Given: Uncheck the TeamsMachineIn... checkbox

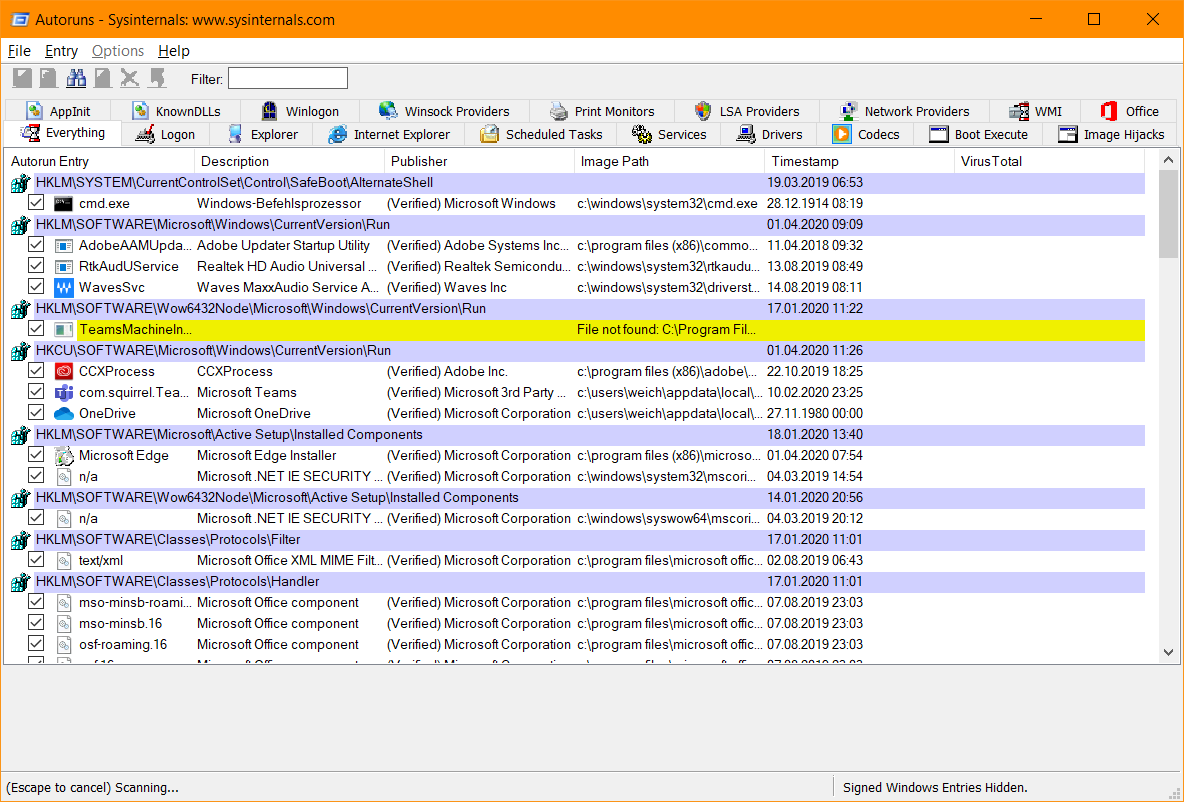Looking at the screenshot, I should (x=35, y=329).
